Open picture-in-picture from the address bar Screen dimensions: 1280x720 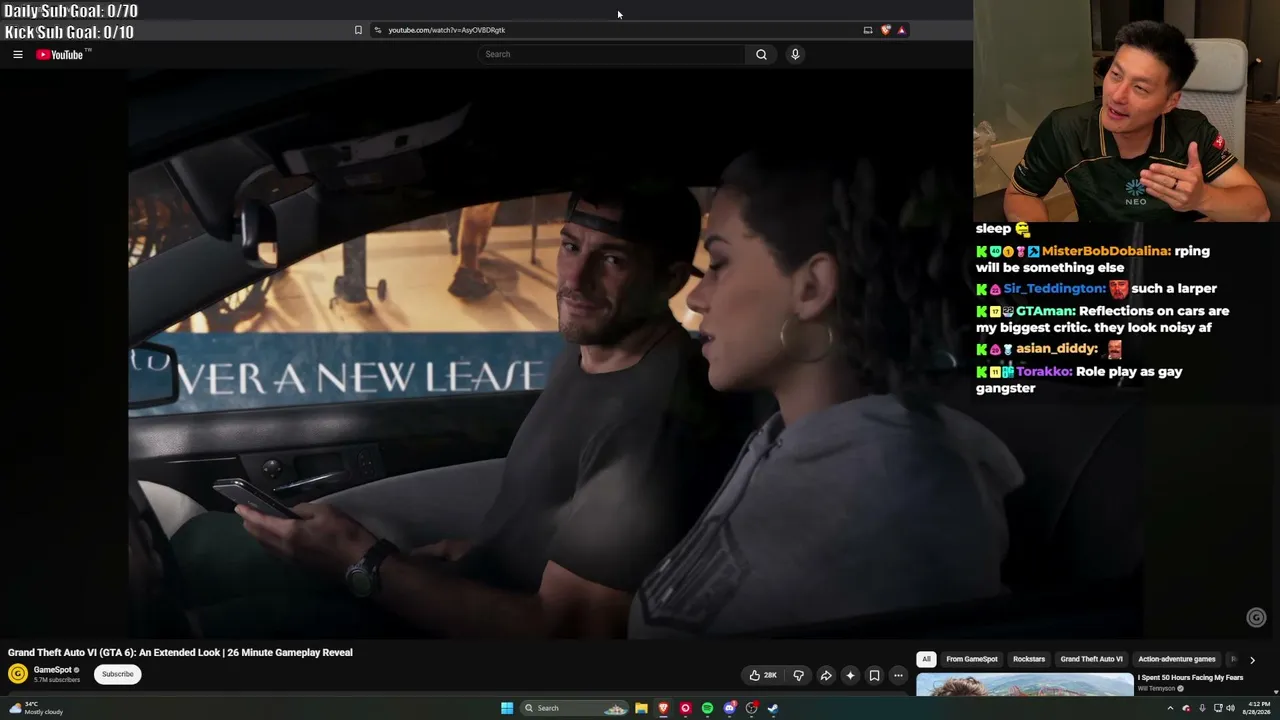coord(868,30)
